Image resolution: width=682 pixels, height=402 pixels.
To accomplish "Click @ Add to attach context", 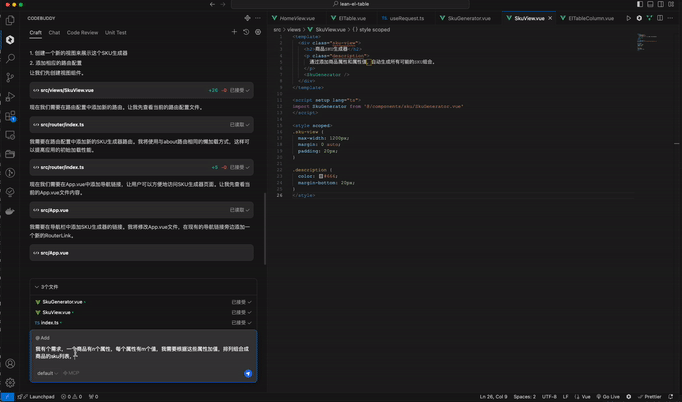I will pyautogui.click(x=43, y=338).
